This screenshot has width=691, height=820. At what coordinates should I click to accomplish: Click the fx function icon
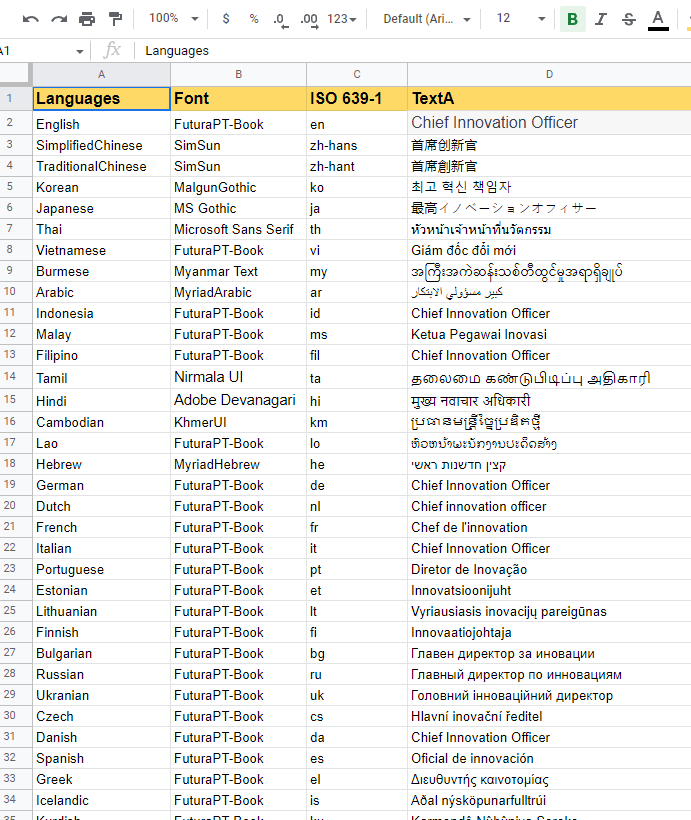112,51
